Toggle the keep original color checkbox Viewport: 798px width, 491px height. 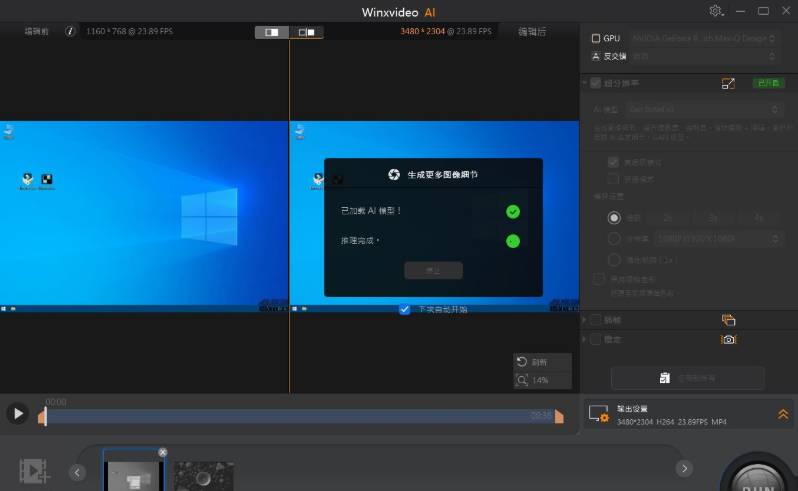(599, 279)
